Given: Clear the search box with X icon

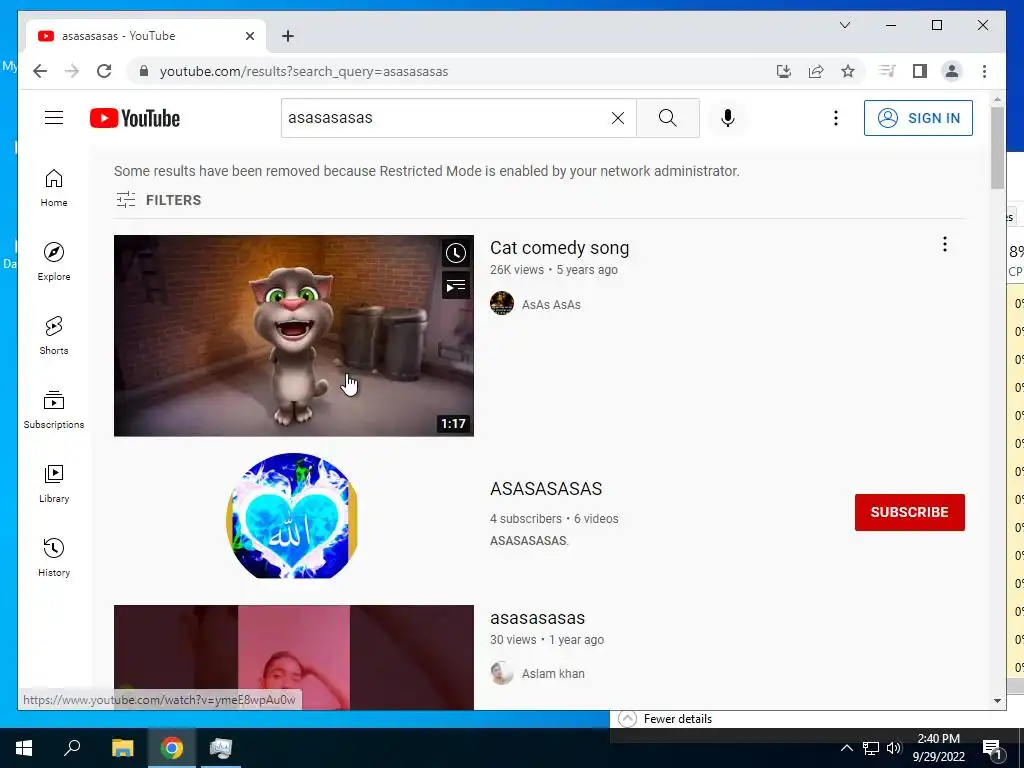Looking at the screenshot, I should (618, 118).
